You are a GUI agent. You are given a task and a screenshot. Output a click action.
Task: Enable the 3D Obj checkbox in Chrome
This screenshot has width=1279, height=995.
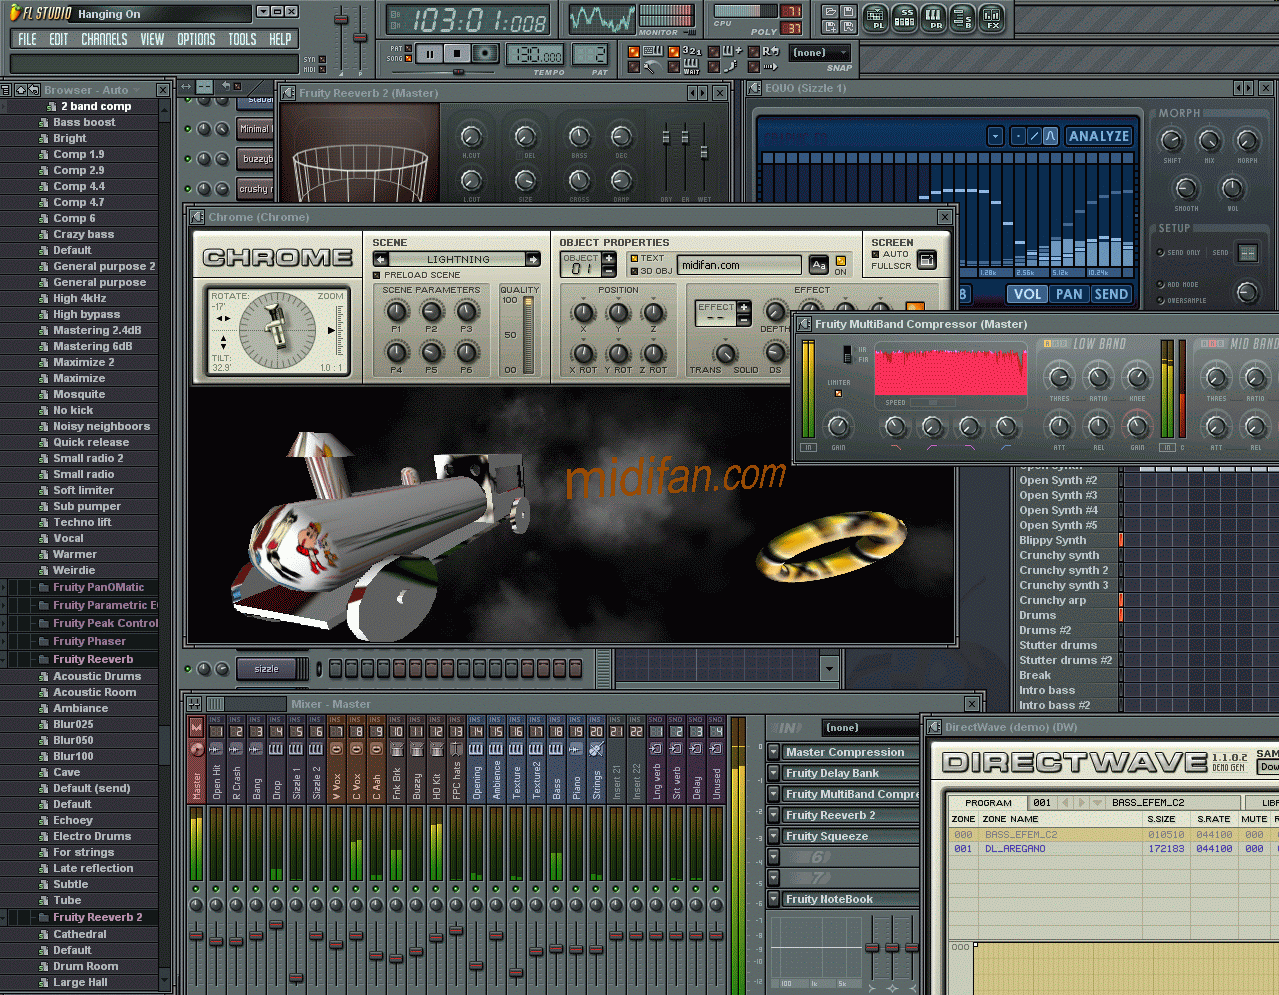click(633, 271)
